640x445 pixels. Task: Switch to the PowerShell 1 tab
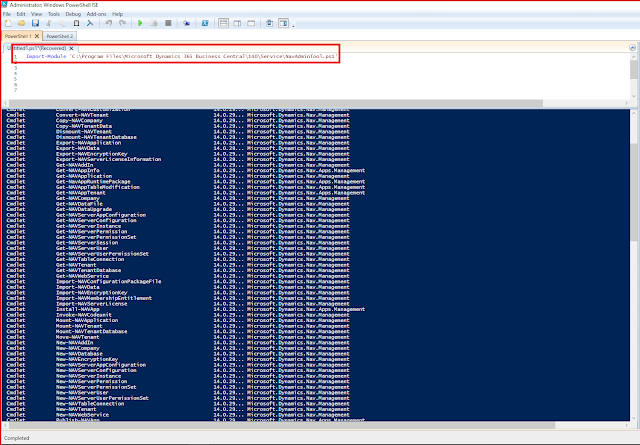click(x=18, y=36)
